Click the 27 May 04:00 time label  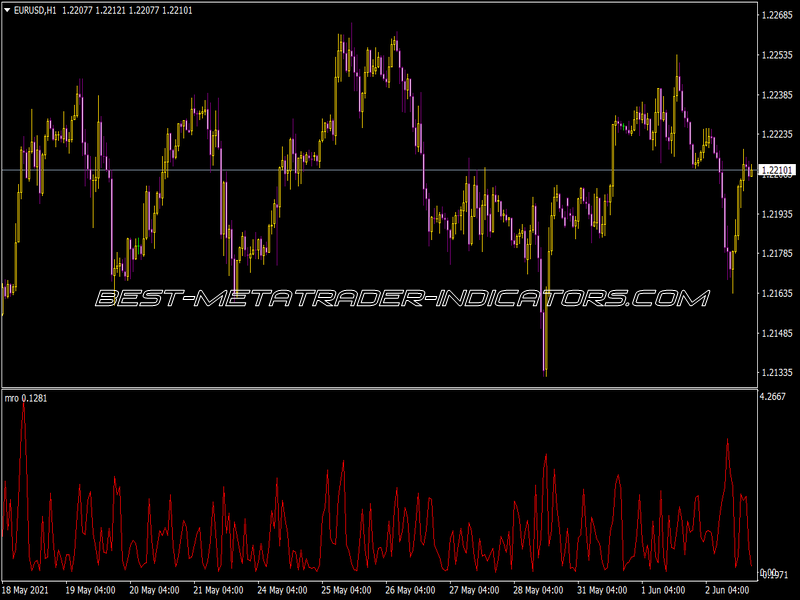point(474,590)
